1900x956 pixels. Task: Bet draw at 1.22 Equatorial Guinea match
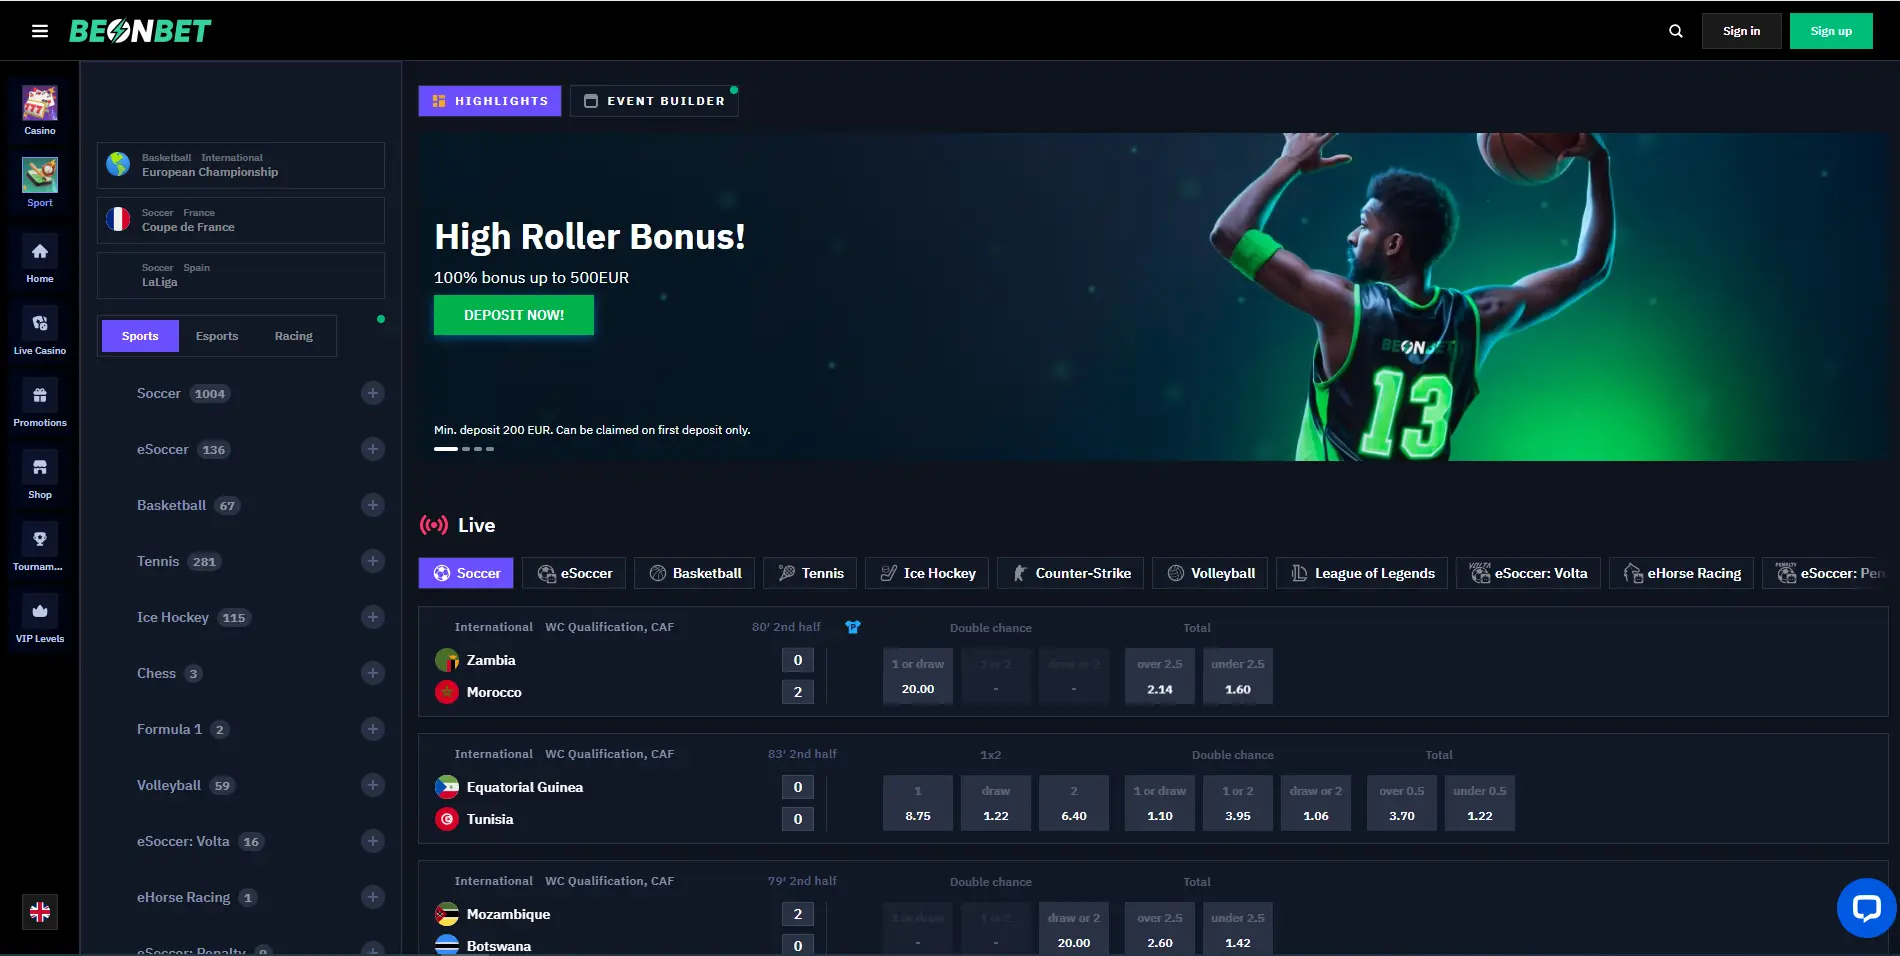coord(996,803)
